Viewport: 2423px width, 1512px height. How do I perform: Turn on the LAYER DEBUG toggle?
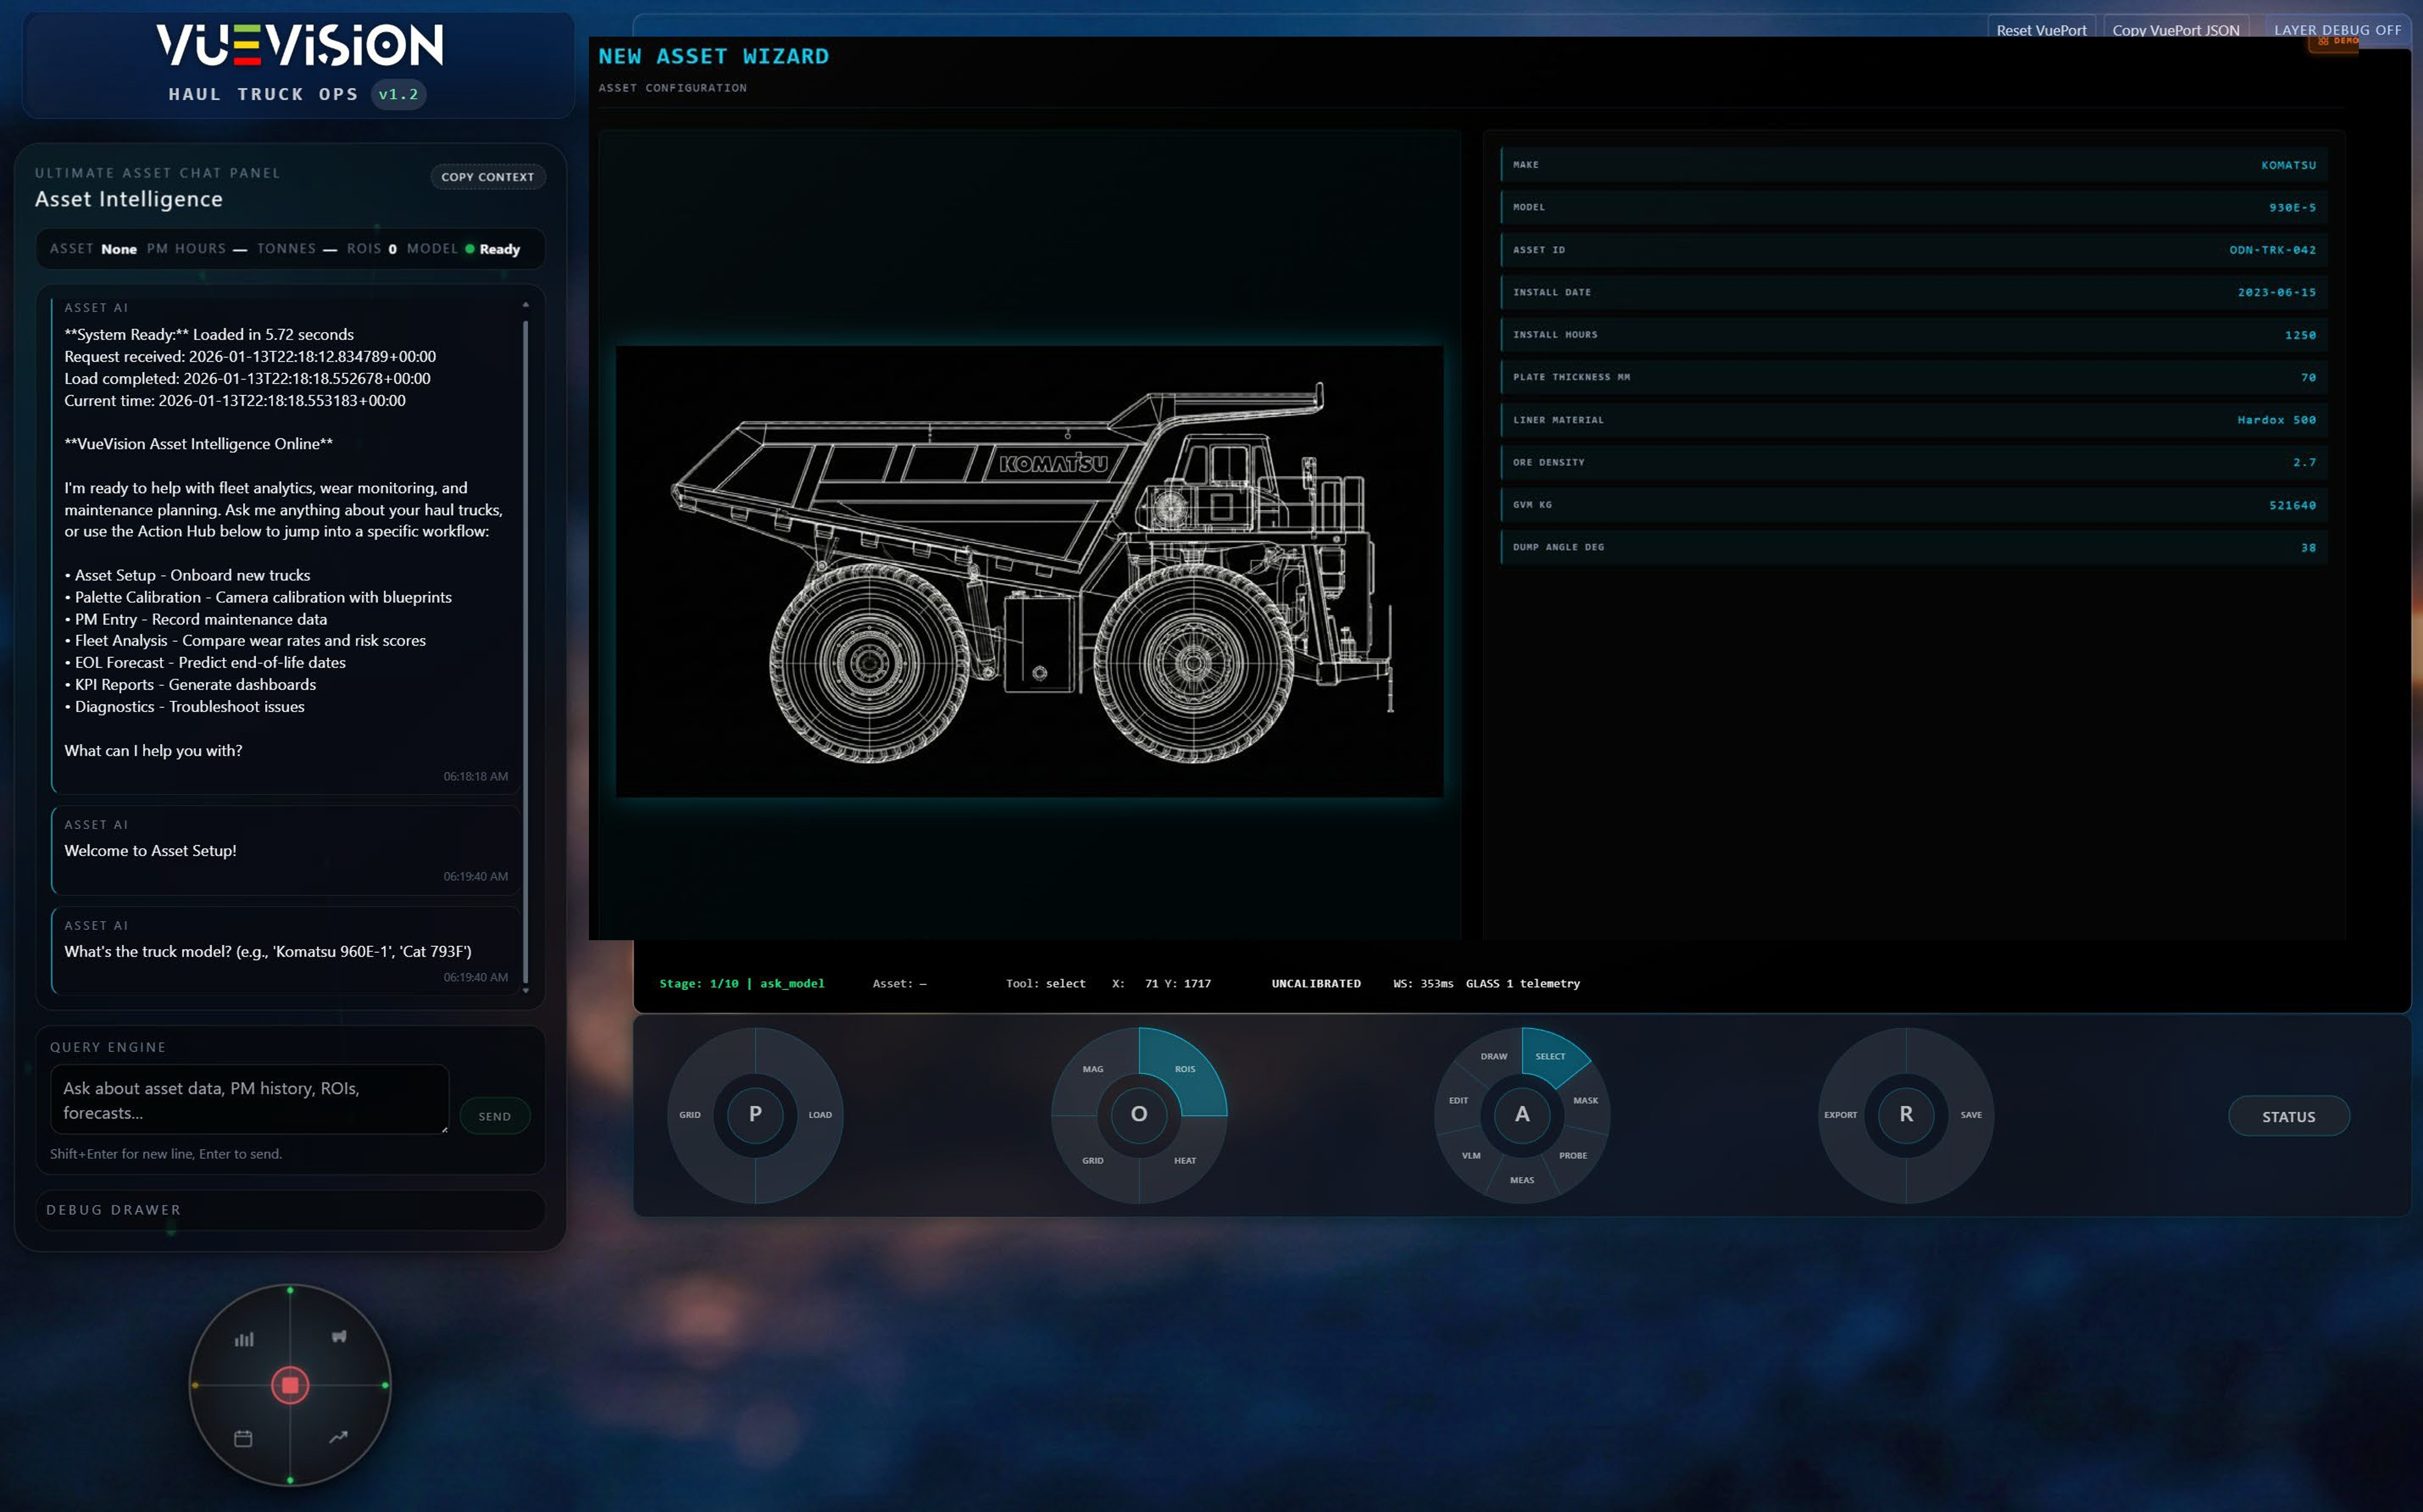click(x=2338, y=30)
